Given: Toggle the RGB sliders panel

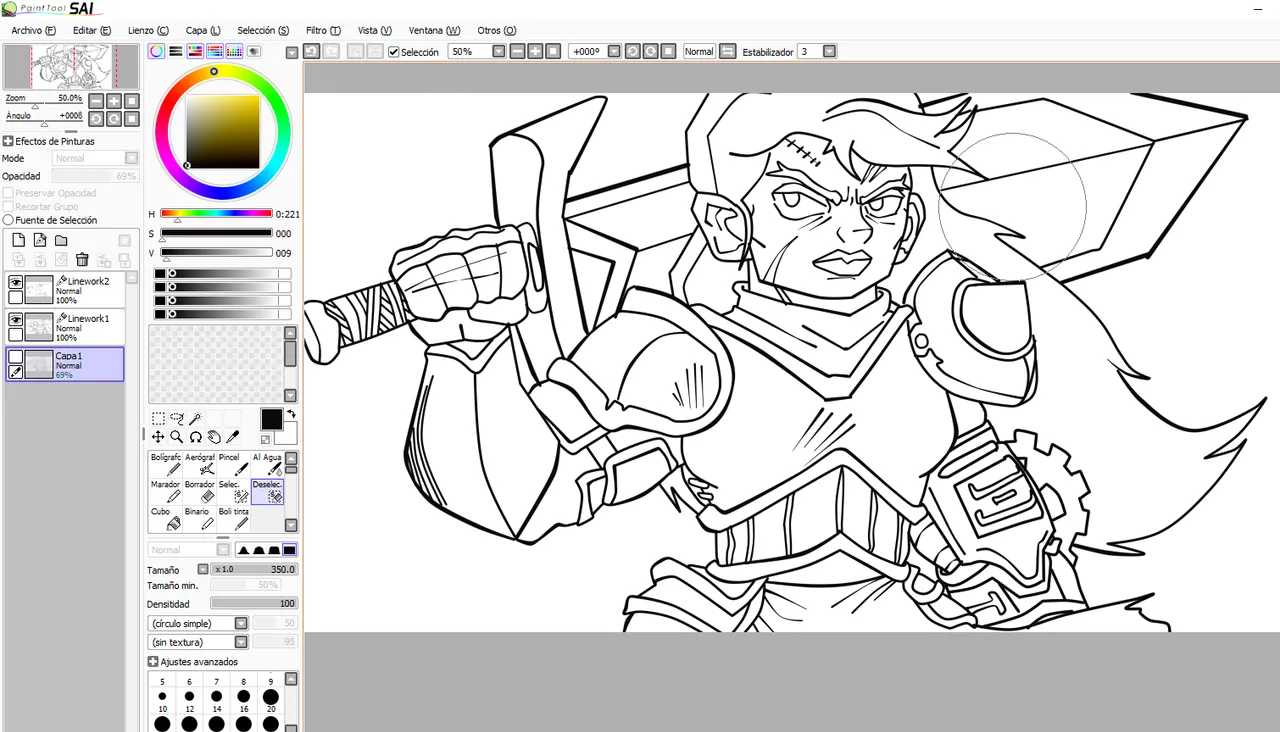Looking at the screenshot, I should [176, 51].
